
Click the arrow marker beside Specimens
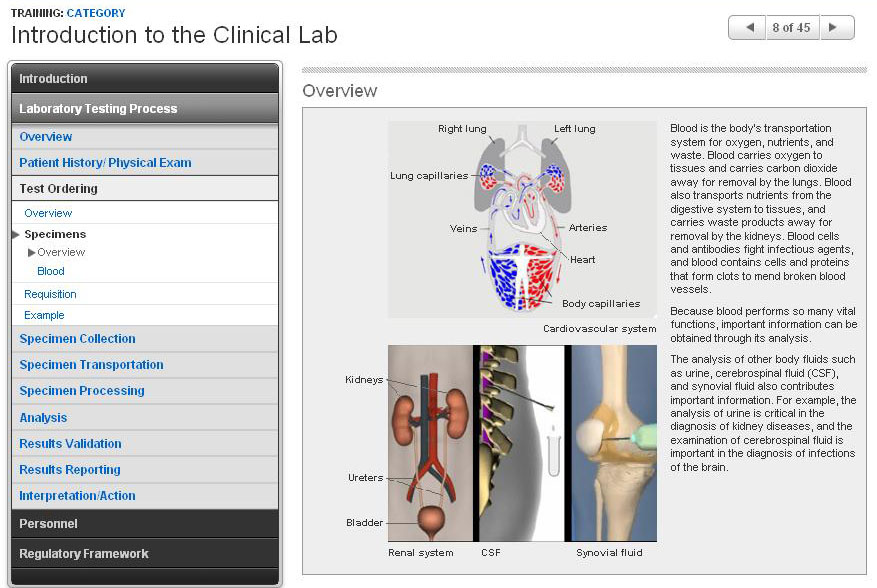tap(15, 234)
